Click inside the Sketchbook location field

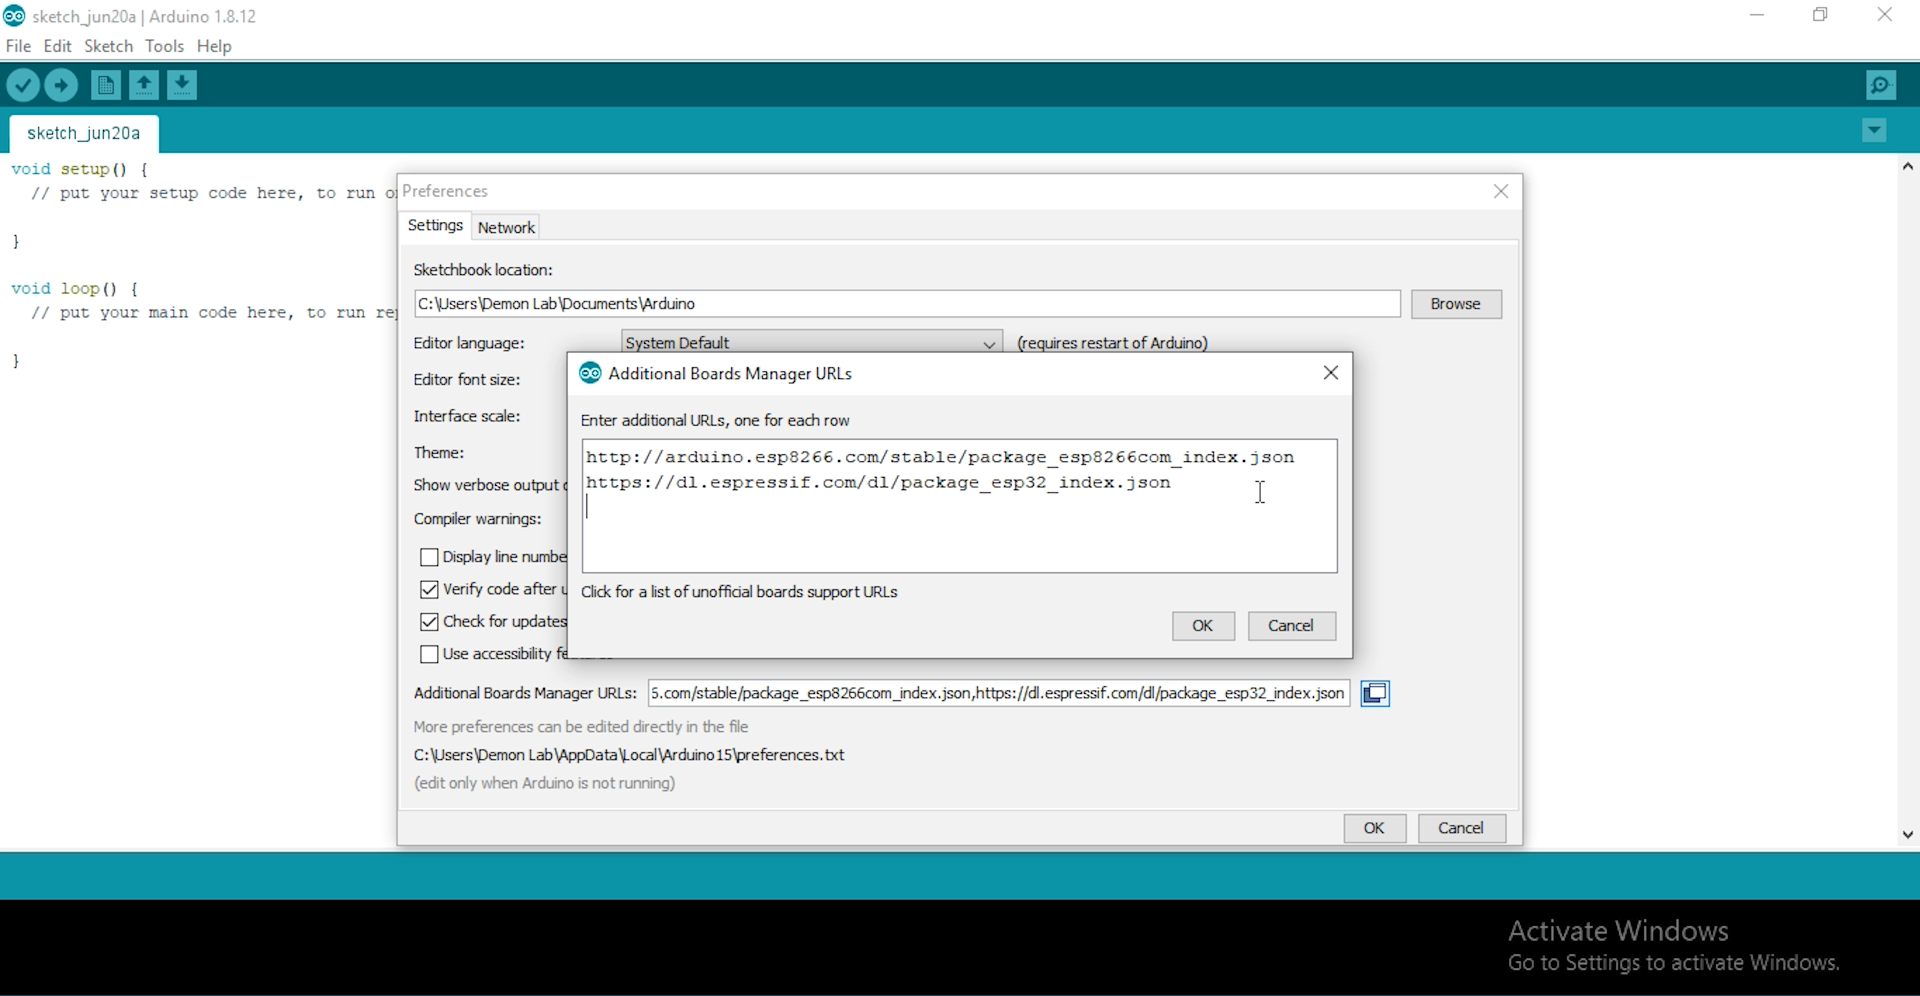907,304
